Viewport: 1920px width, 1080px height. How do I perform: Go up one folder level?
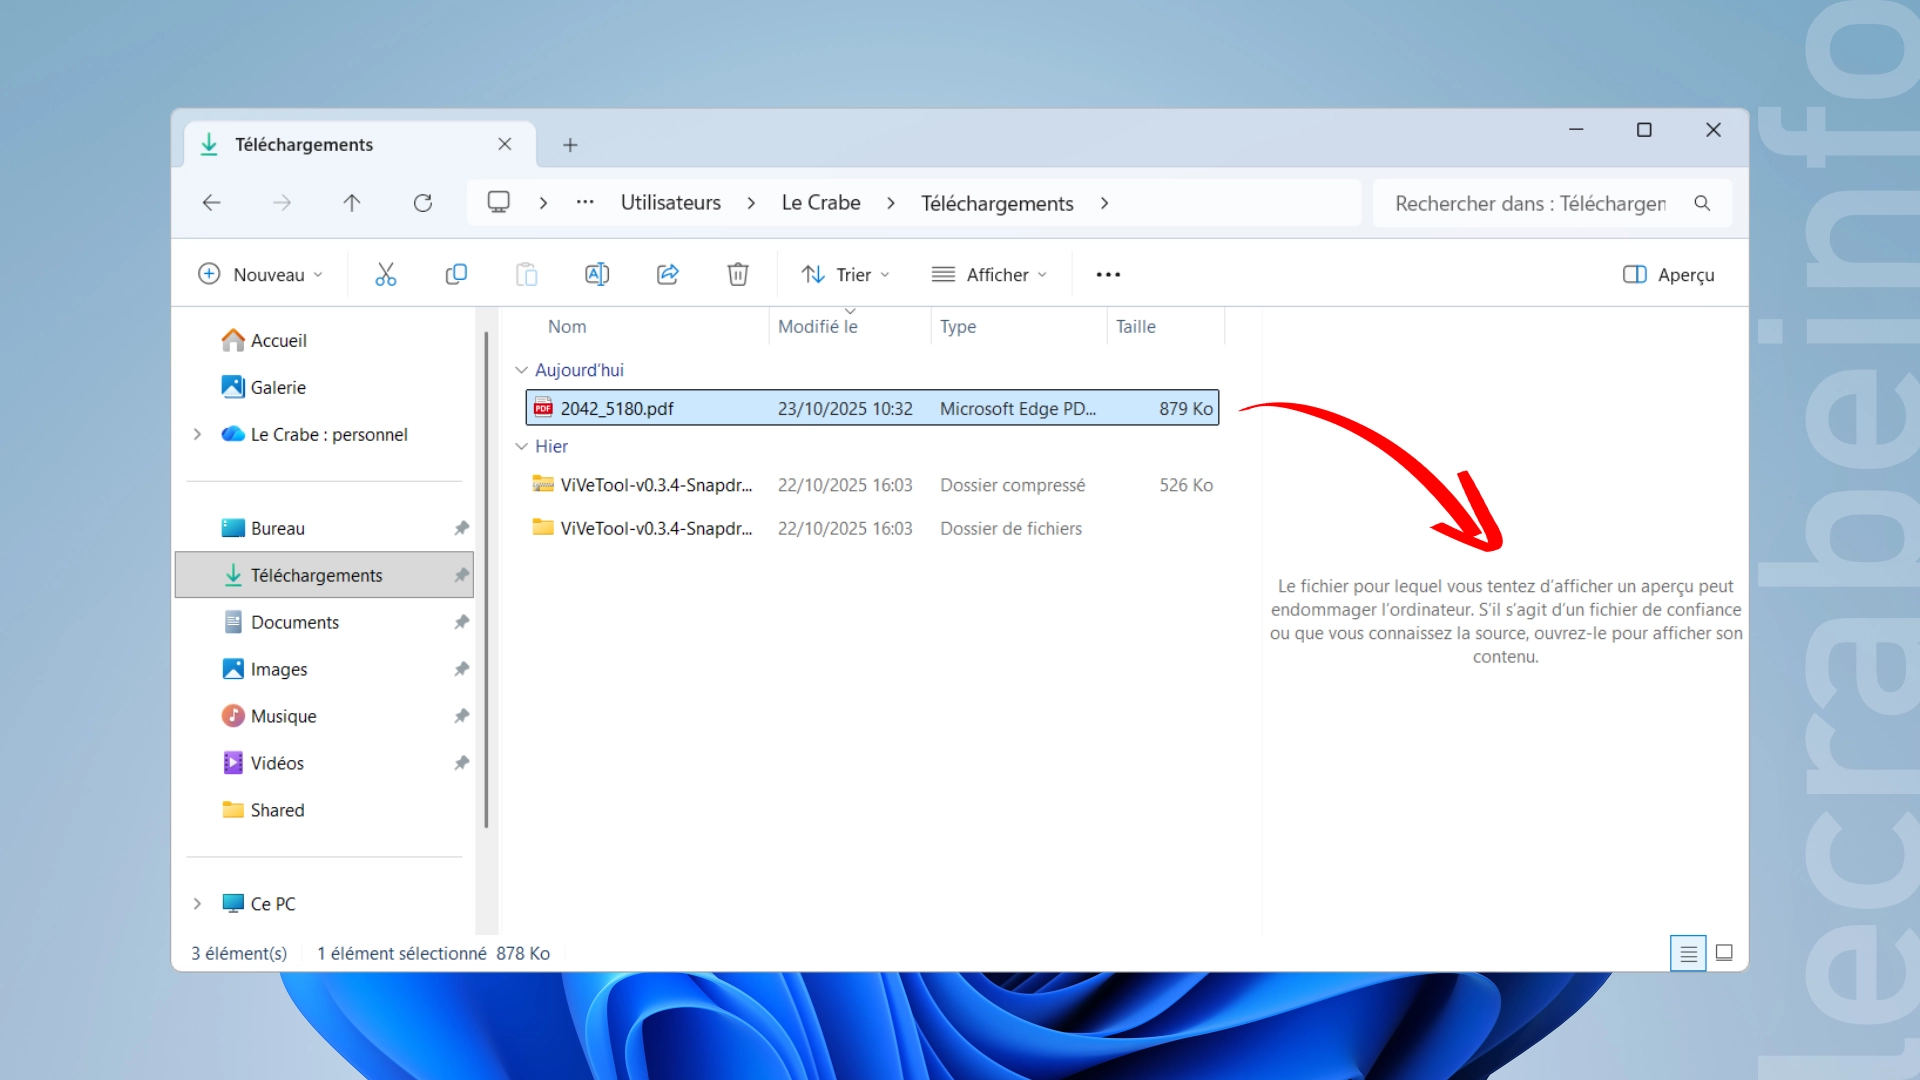tap(352, 203)
